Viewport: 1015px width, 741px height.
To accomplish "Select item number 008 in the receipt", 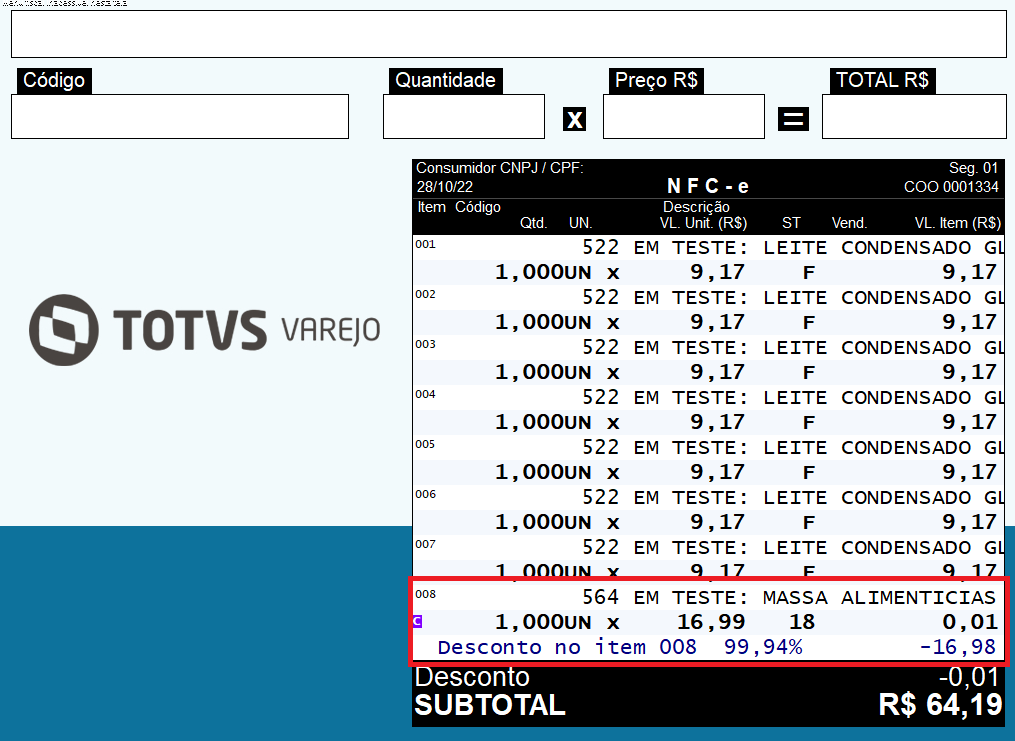I will coord(425,594).
